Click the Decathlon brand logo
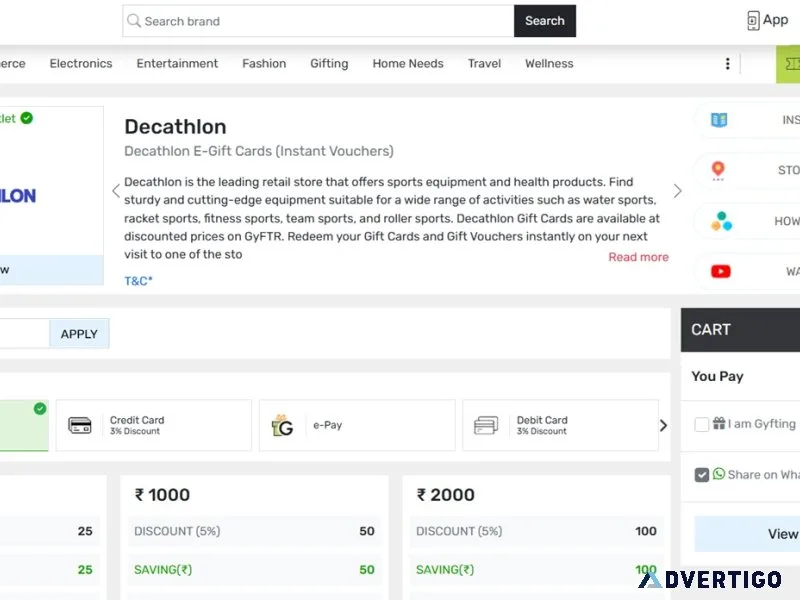The height and width of the screenshot is (600, 800). point(18,196)
